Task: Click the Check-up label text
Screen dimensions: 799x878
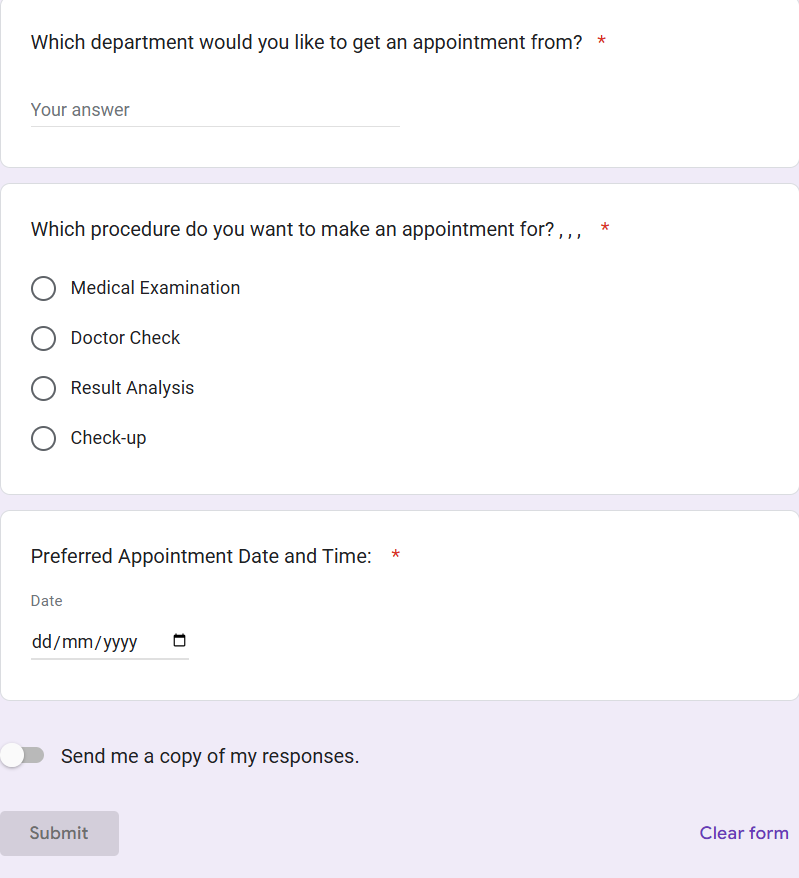Action: (x=108, y=438)
